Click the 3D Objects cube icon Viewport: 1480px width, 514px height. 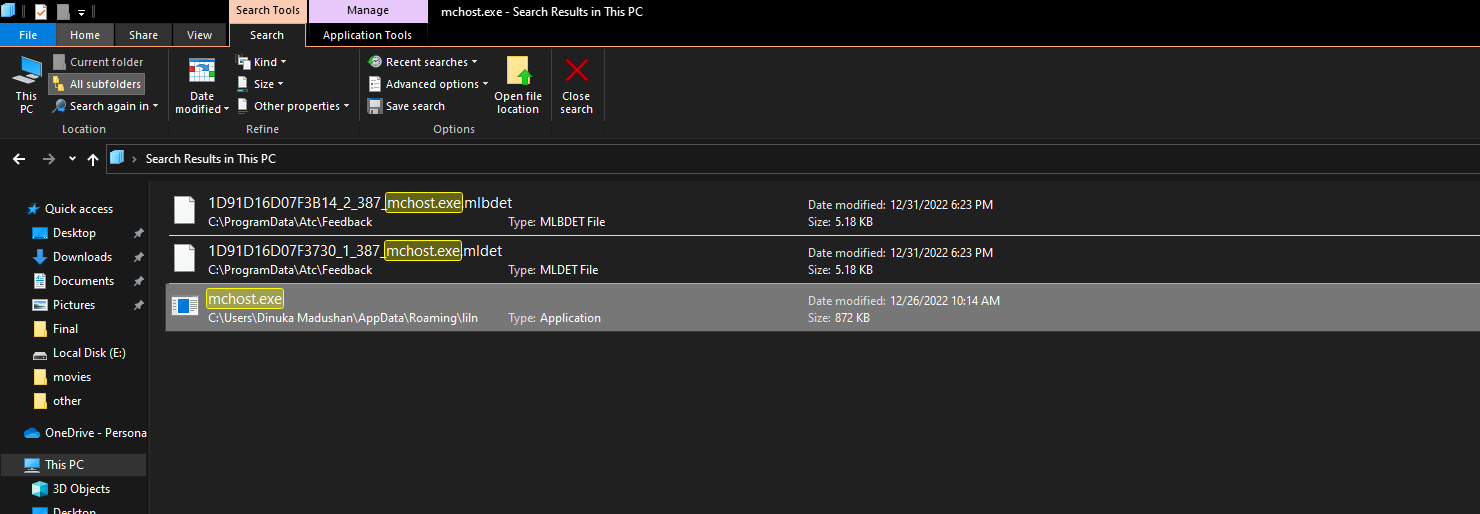40,489
